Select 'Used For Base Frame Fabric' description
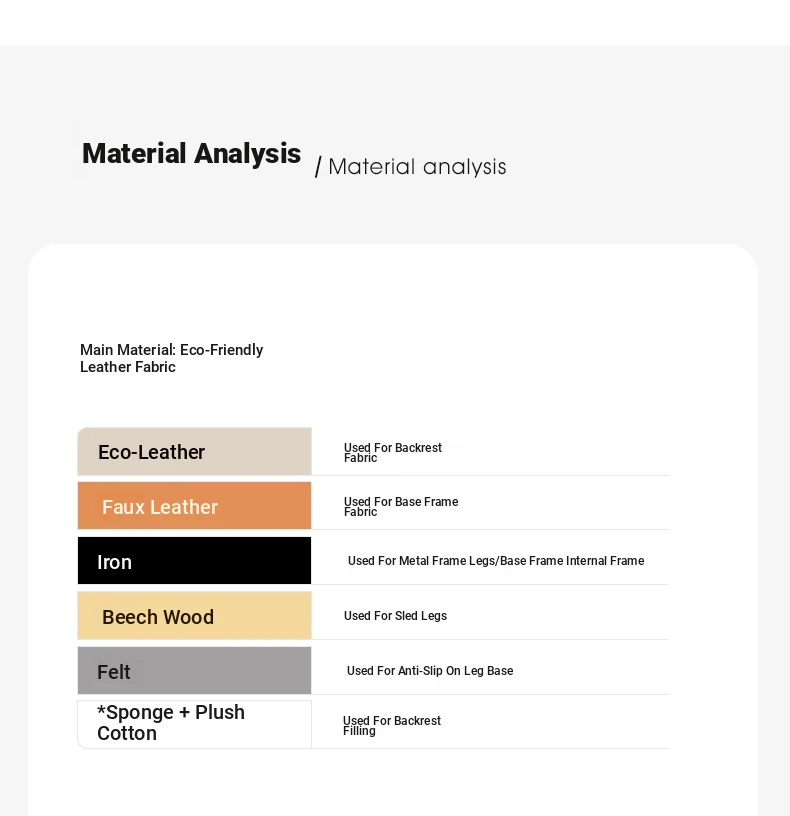Image resolution: width=790 pixels, height=816 pixels. click(x=401, y=506)
